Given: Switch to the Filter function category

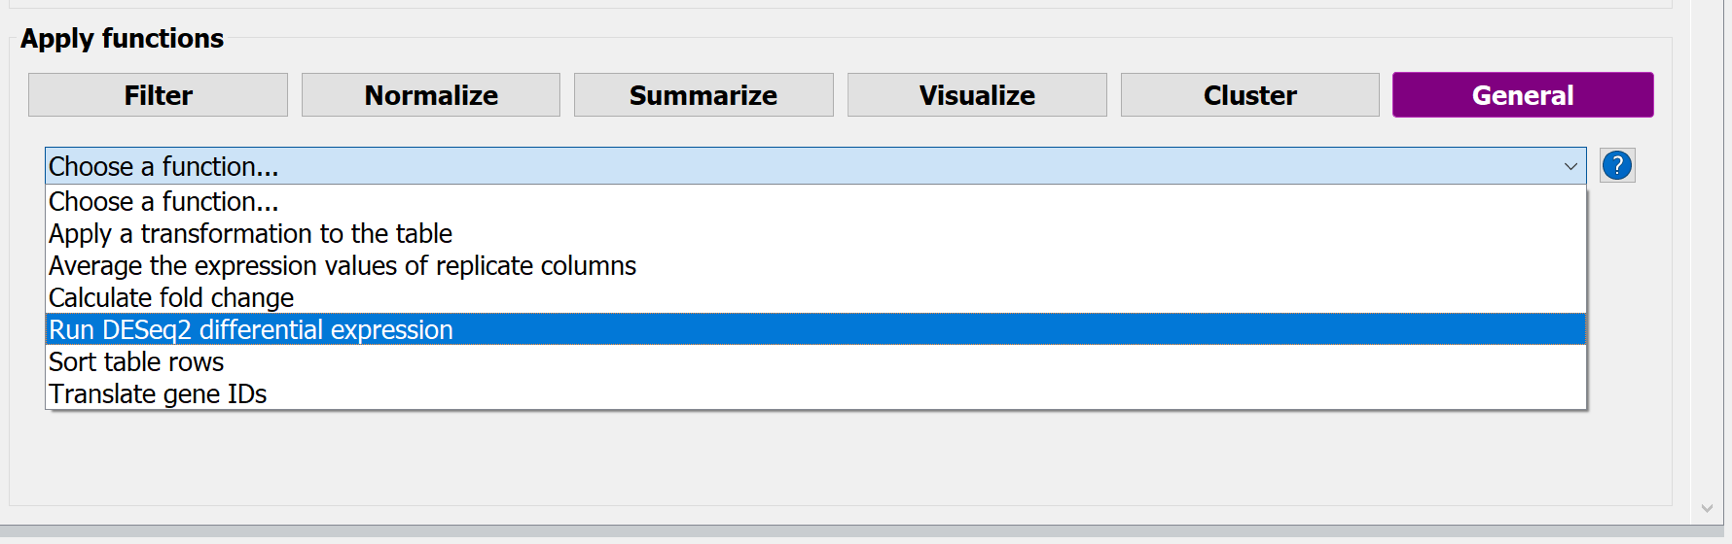Looking at the screenshot, I should (158, 95).
